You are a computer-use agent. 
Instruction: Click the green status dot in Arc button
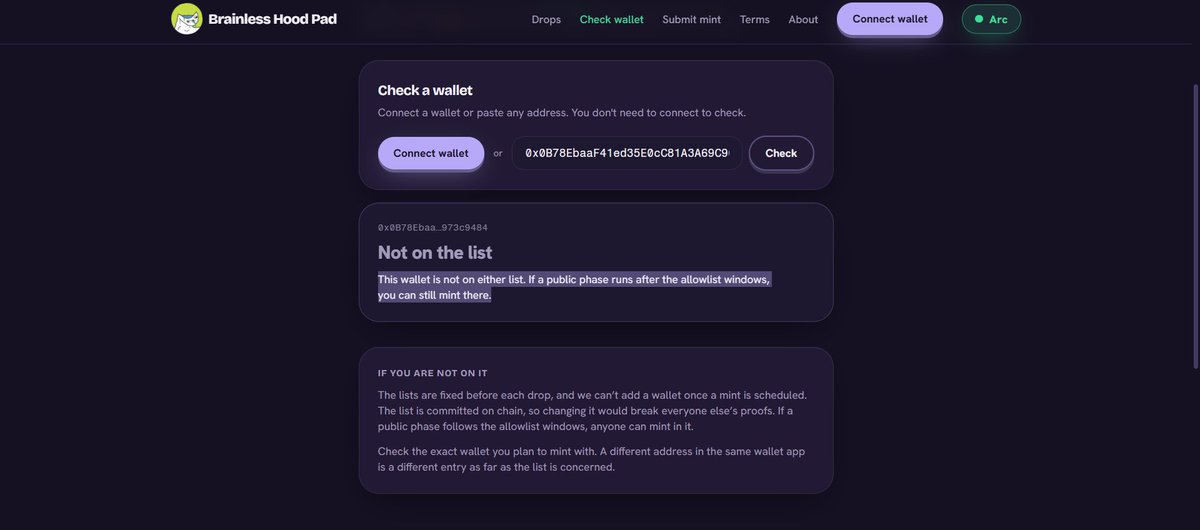(979, 19)
